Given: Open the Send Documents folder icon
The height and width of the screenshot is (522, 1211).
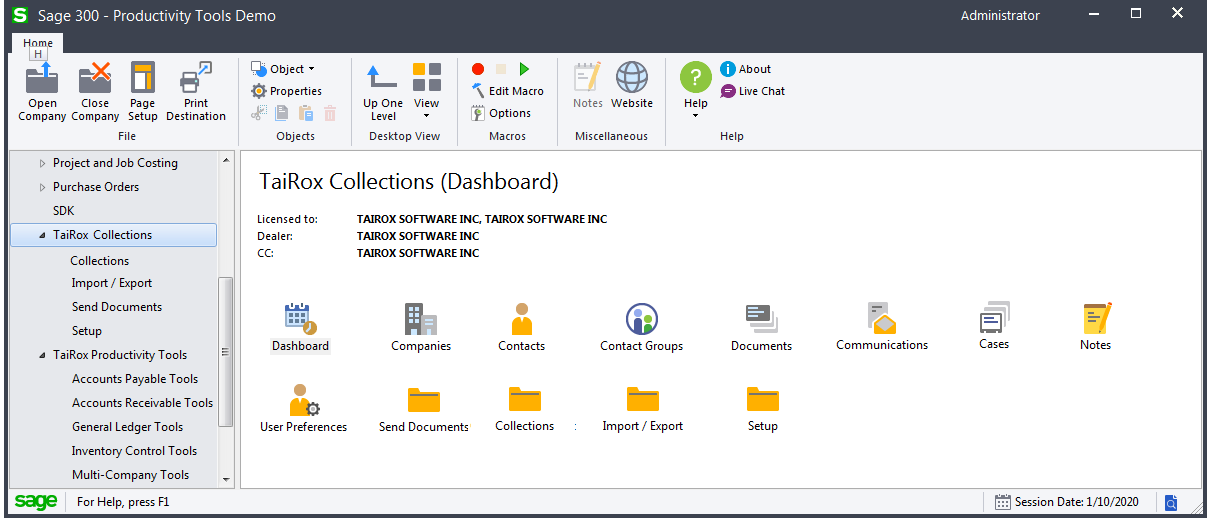Looking at the screenshot, I should click(x=424, y=400).
